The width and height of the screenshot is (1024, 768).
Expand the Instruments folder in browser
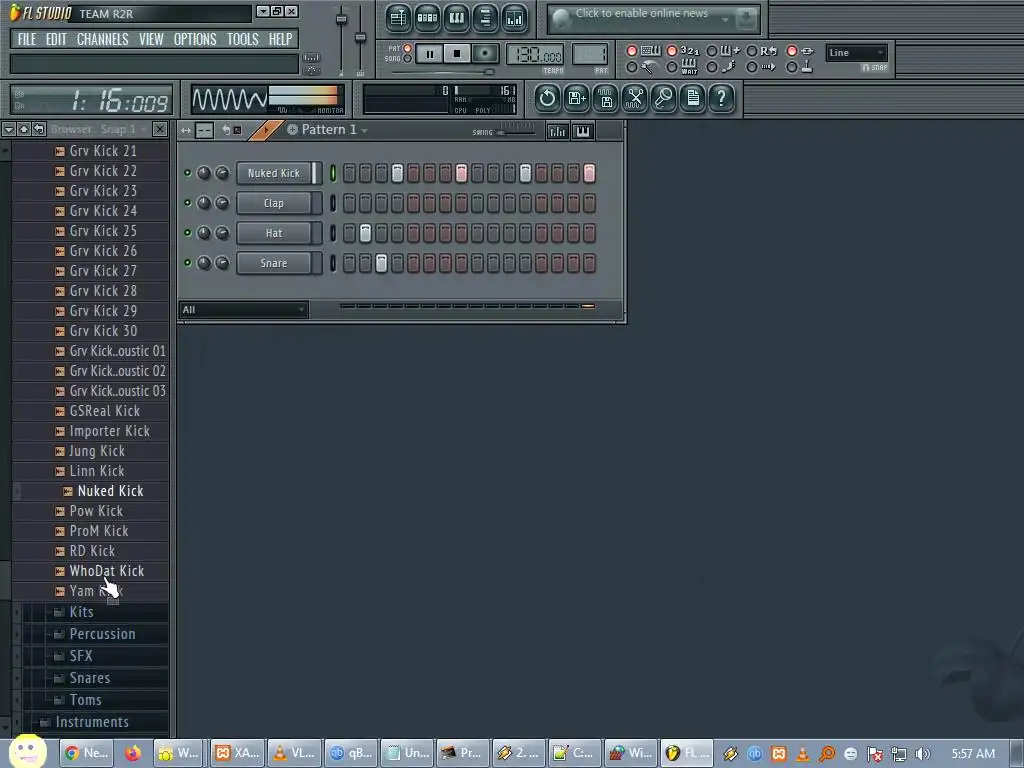(x=91, y=722)
